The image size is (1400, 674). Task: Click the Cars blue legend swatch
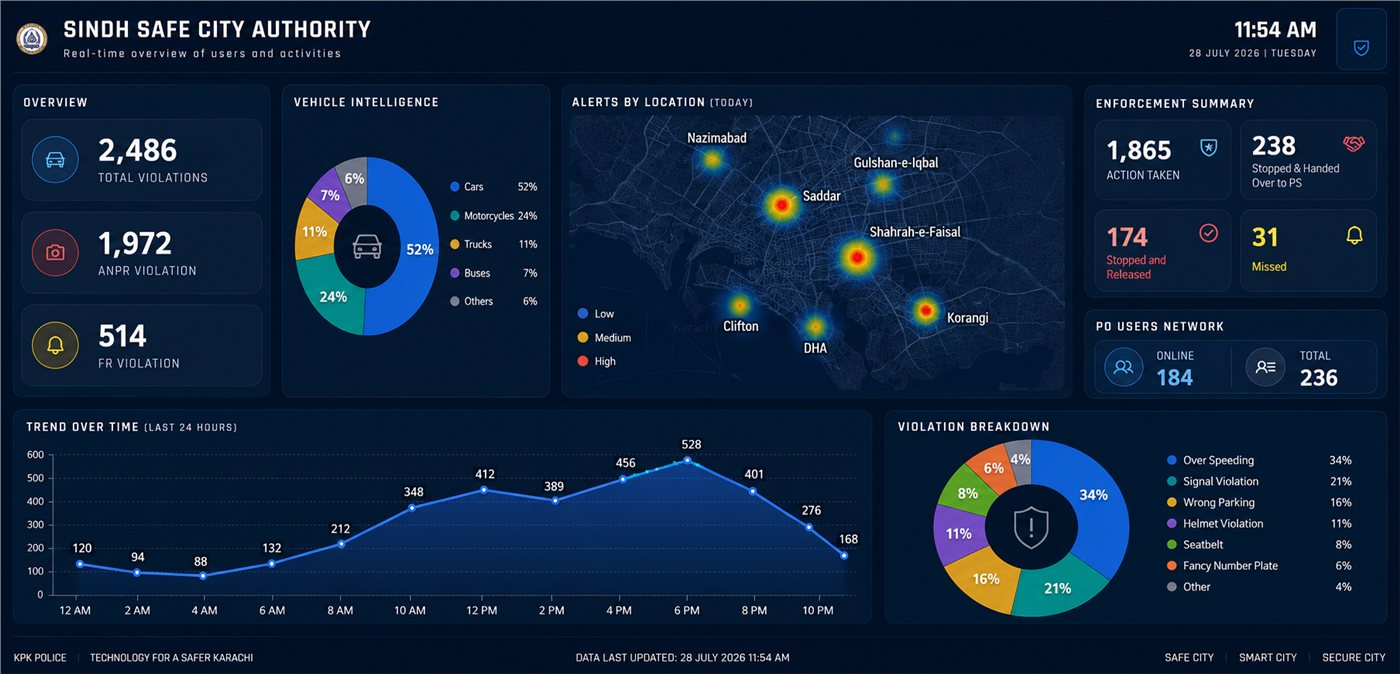pos(455,187)
